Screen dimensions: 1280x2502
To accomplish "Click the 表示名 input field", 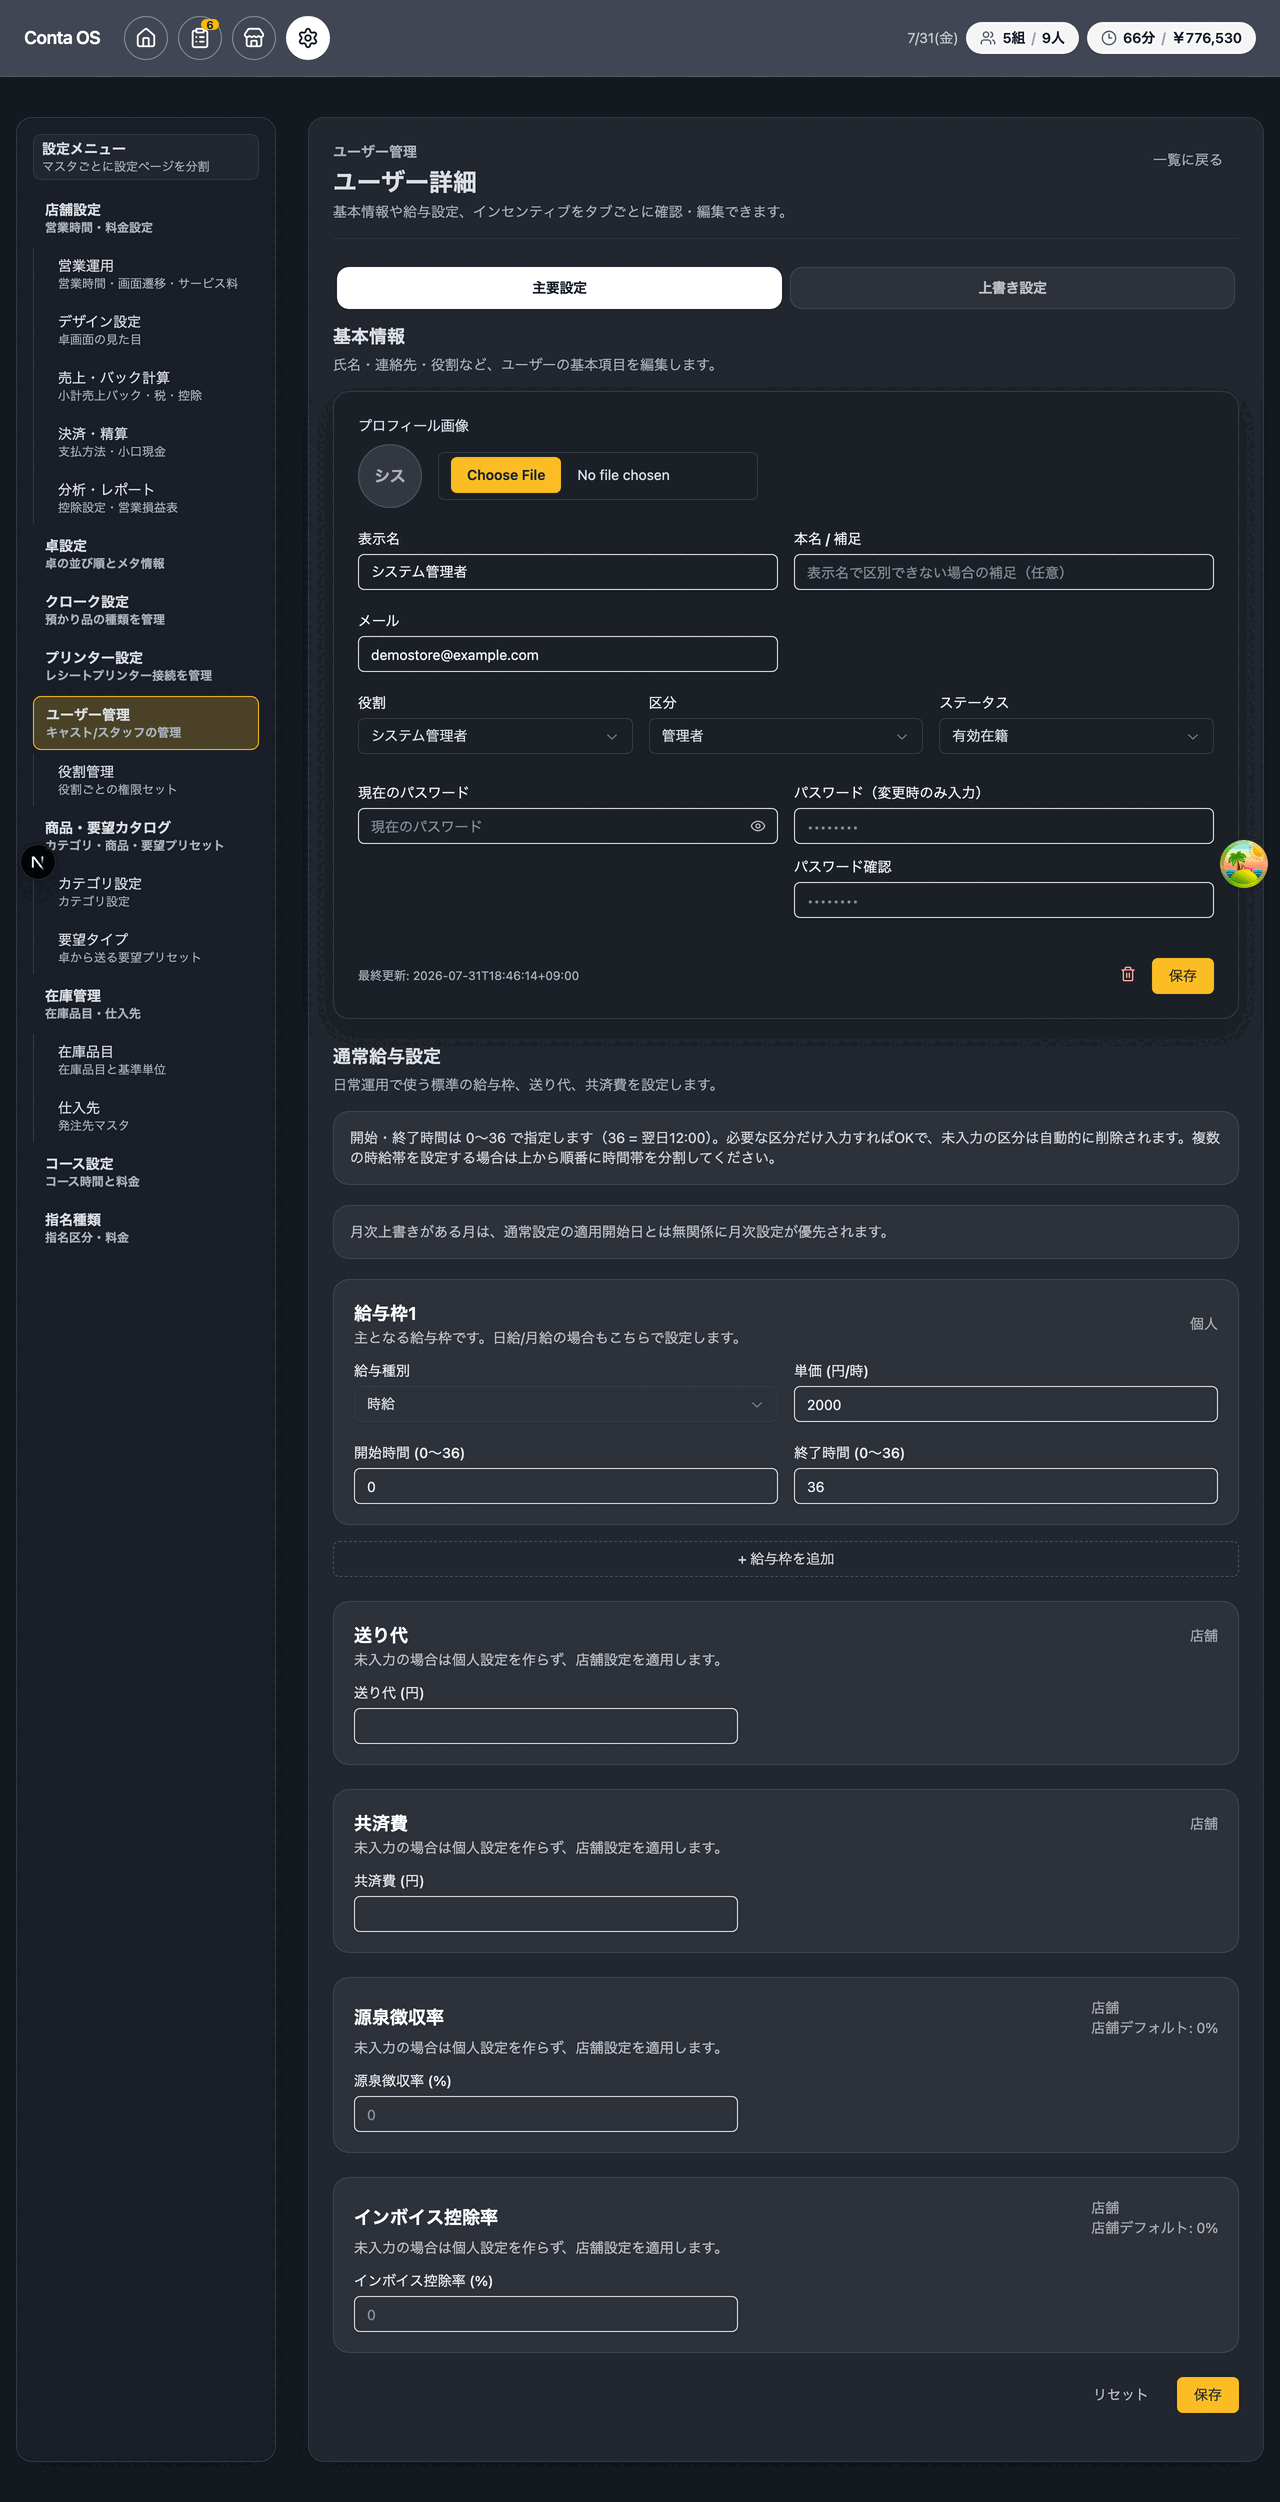I will pos(568,572).
